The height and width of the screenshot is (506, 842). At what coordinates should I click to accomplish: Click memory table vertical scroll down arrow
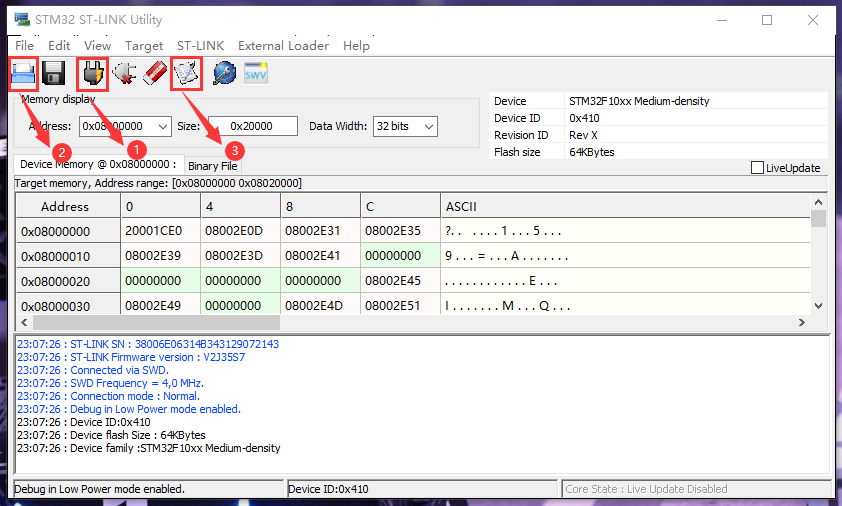coord(818,306)
